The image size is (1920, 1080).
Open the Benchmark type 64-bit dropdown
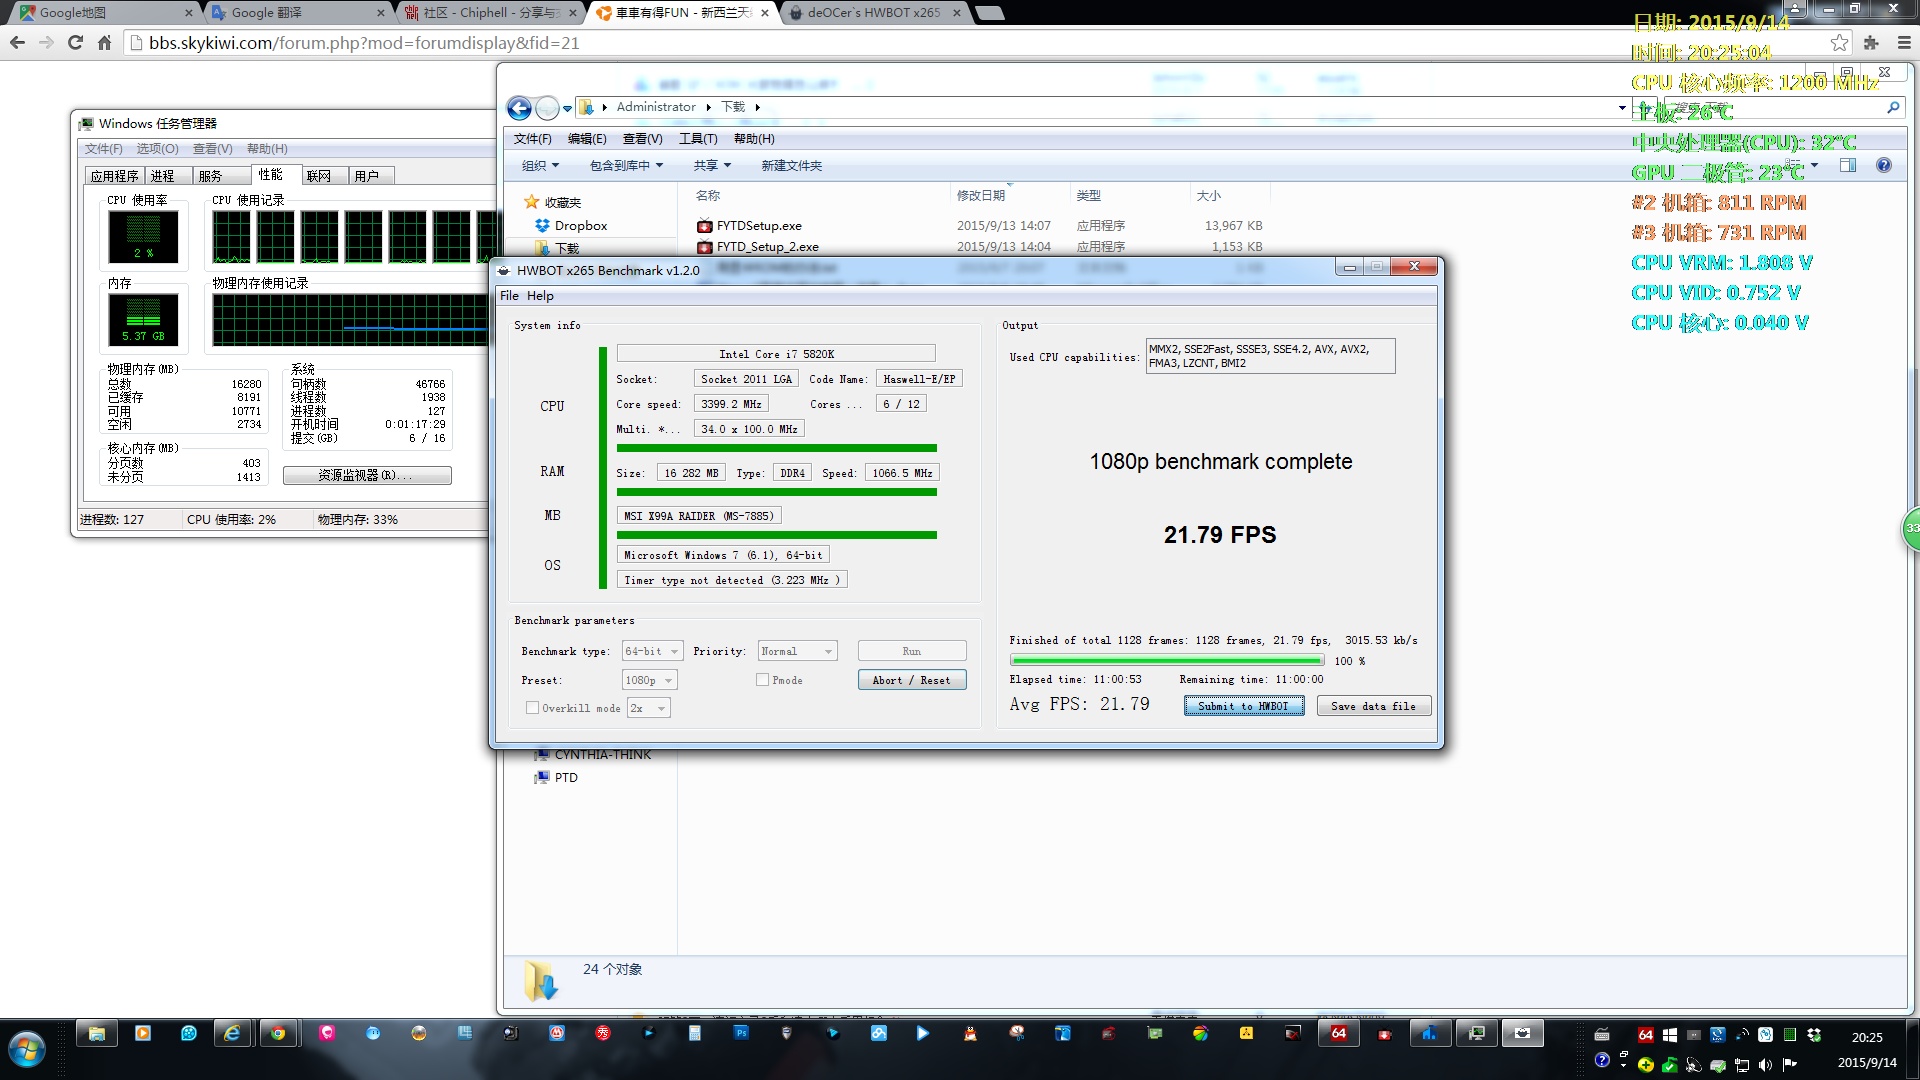point(652,651)
